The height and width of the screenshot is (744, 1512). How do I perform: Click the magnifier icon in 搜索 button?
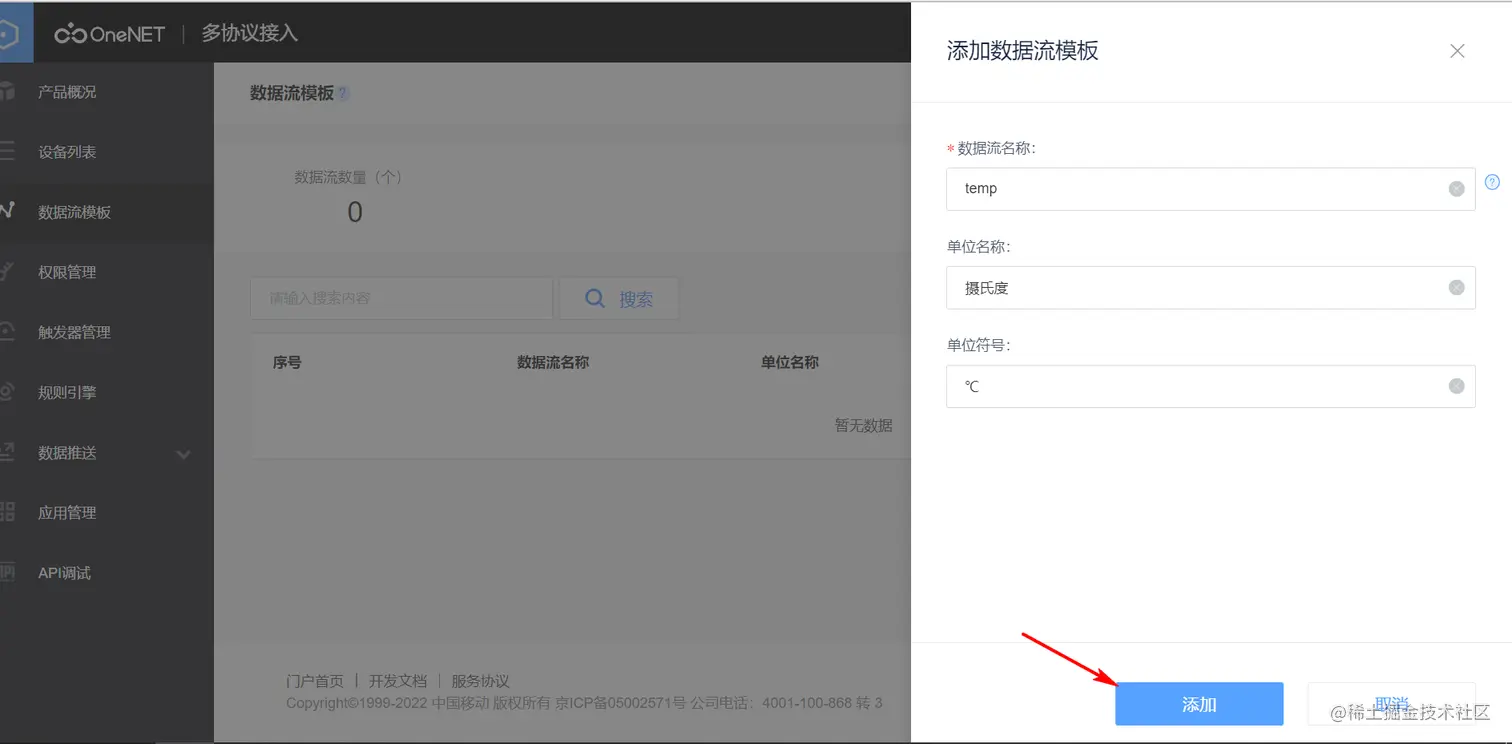point(595,298)
